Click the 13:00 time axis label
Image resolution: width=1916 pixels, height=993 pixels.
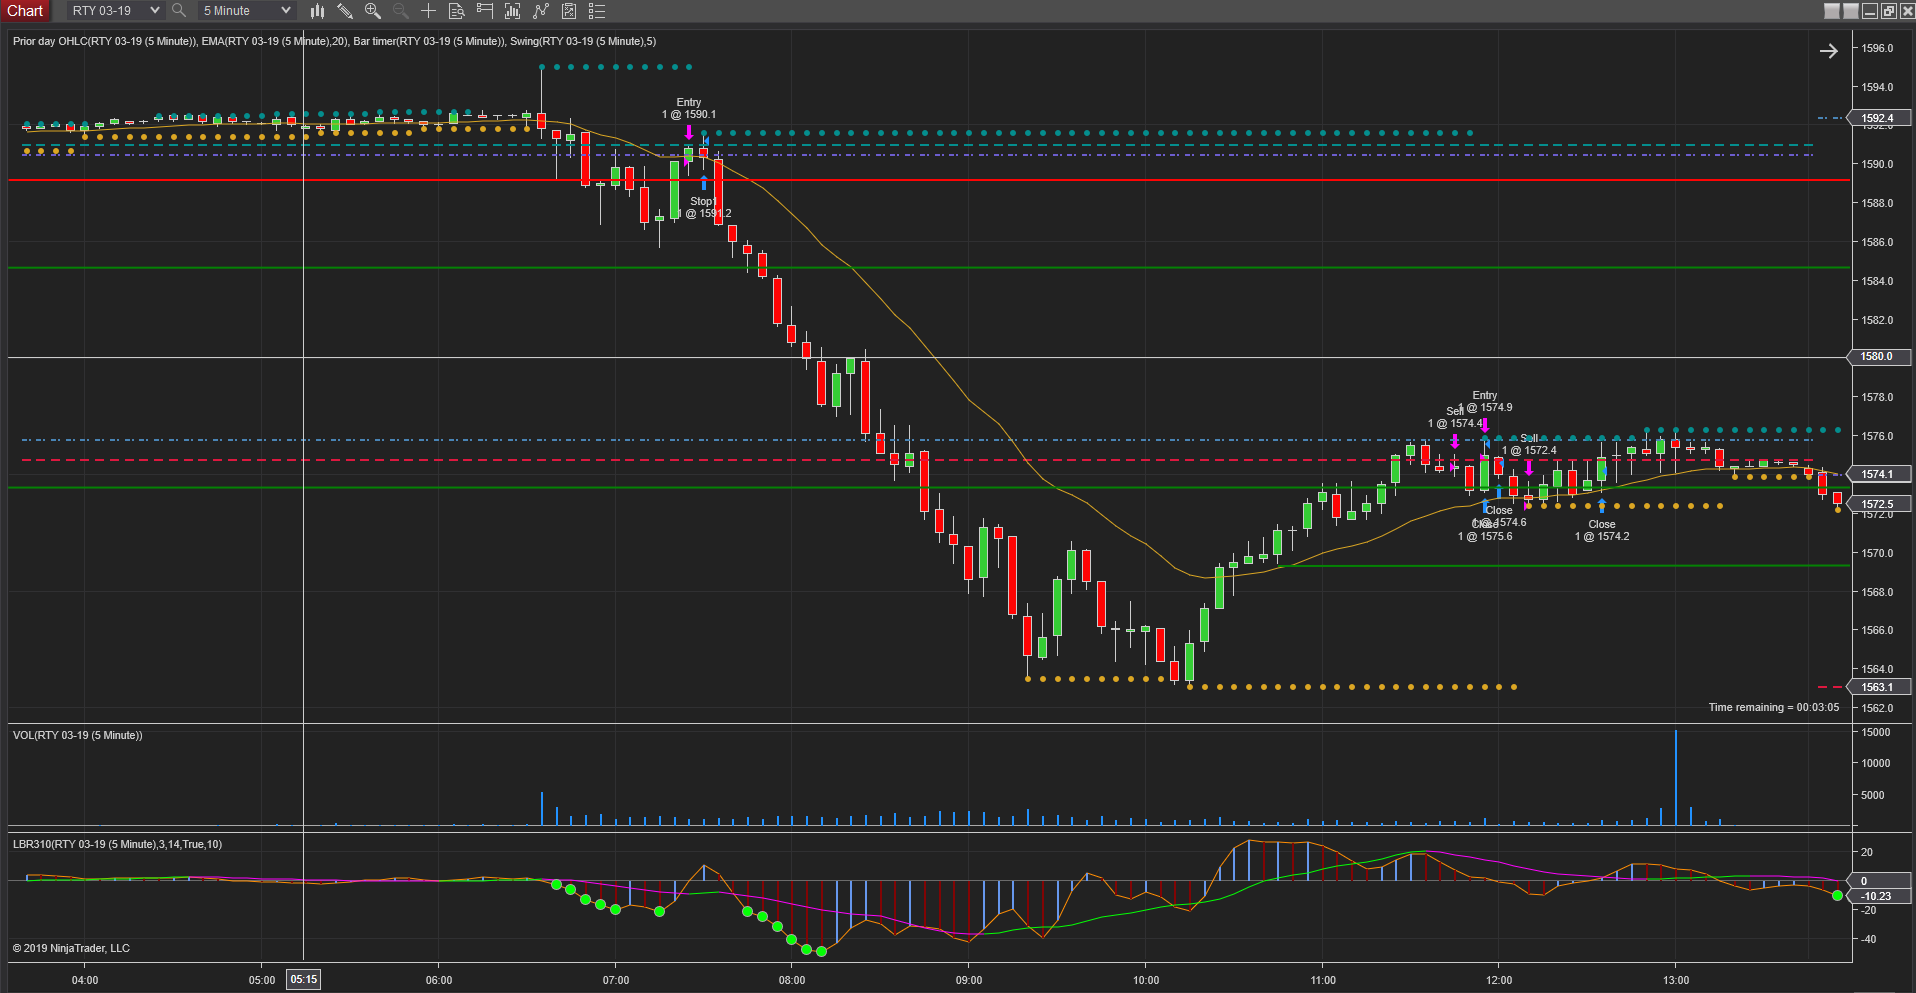pos(1676,980)
